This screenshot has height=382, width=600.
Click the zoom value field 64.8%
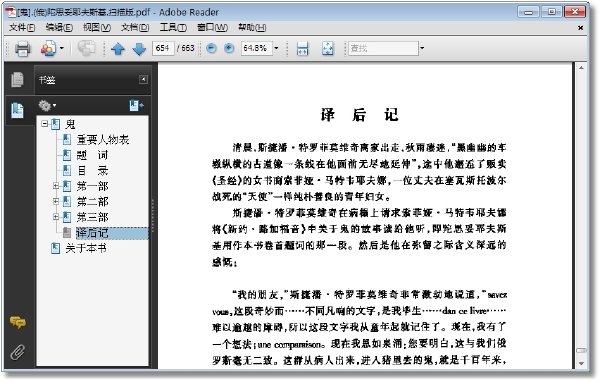pyautogui.click(x=256, y=48)
